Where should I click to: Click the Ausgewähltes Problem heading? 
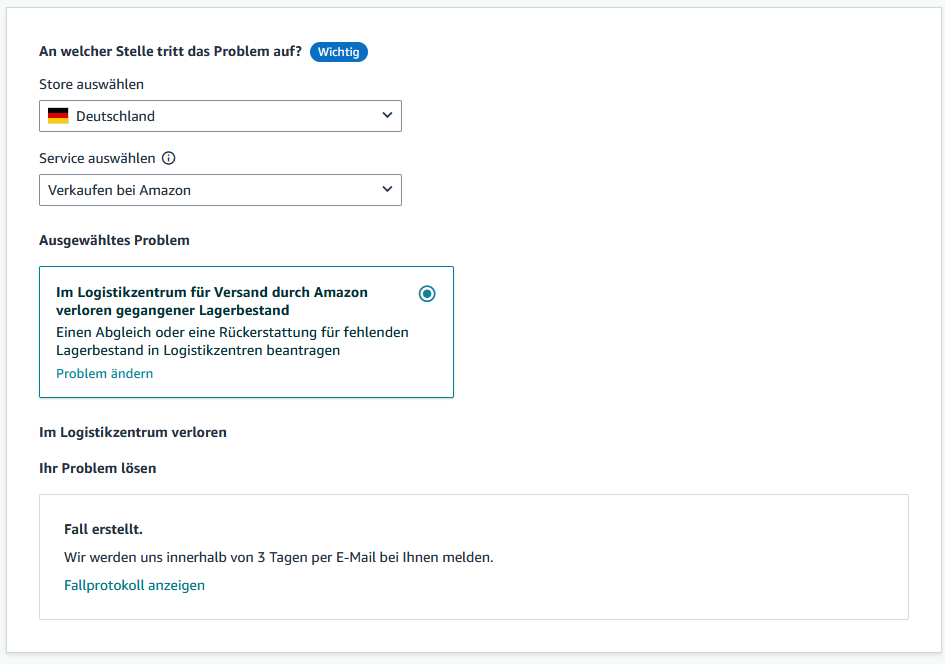115,240
